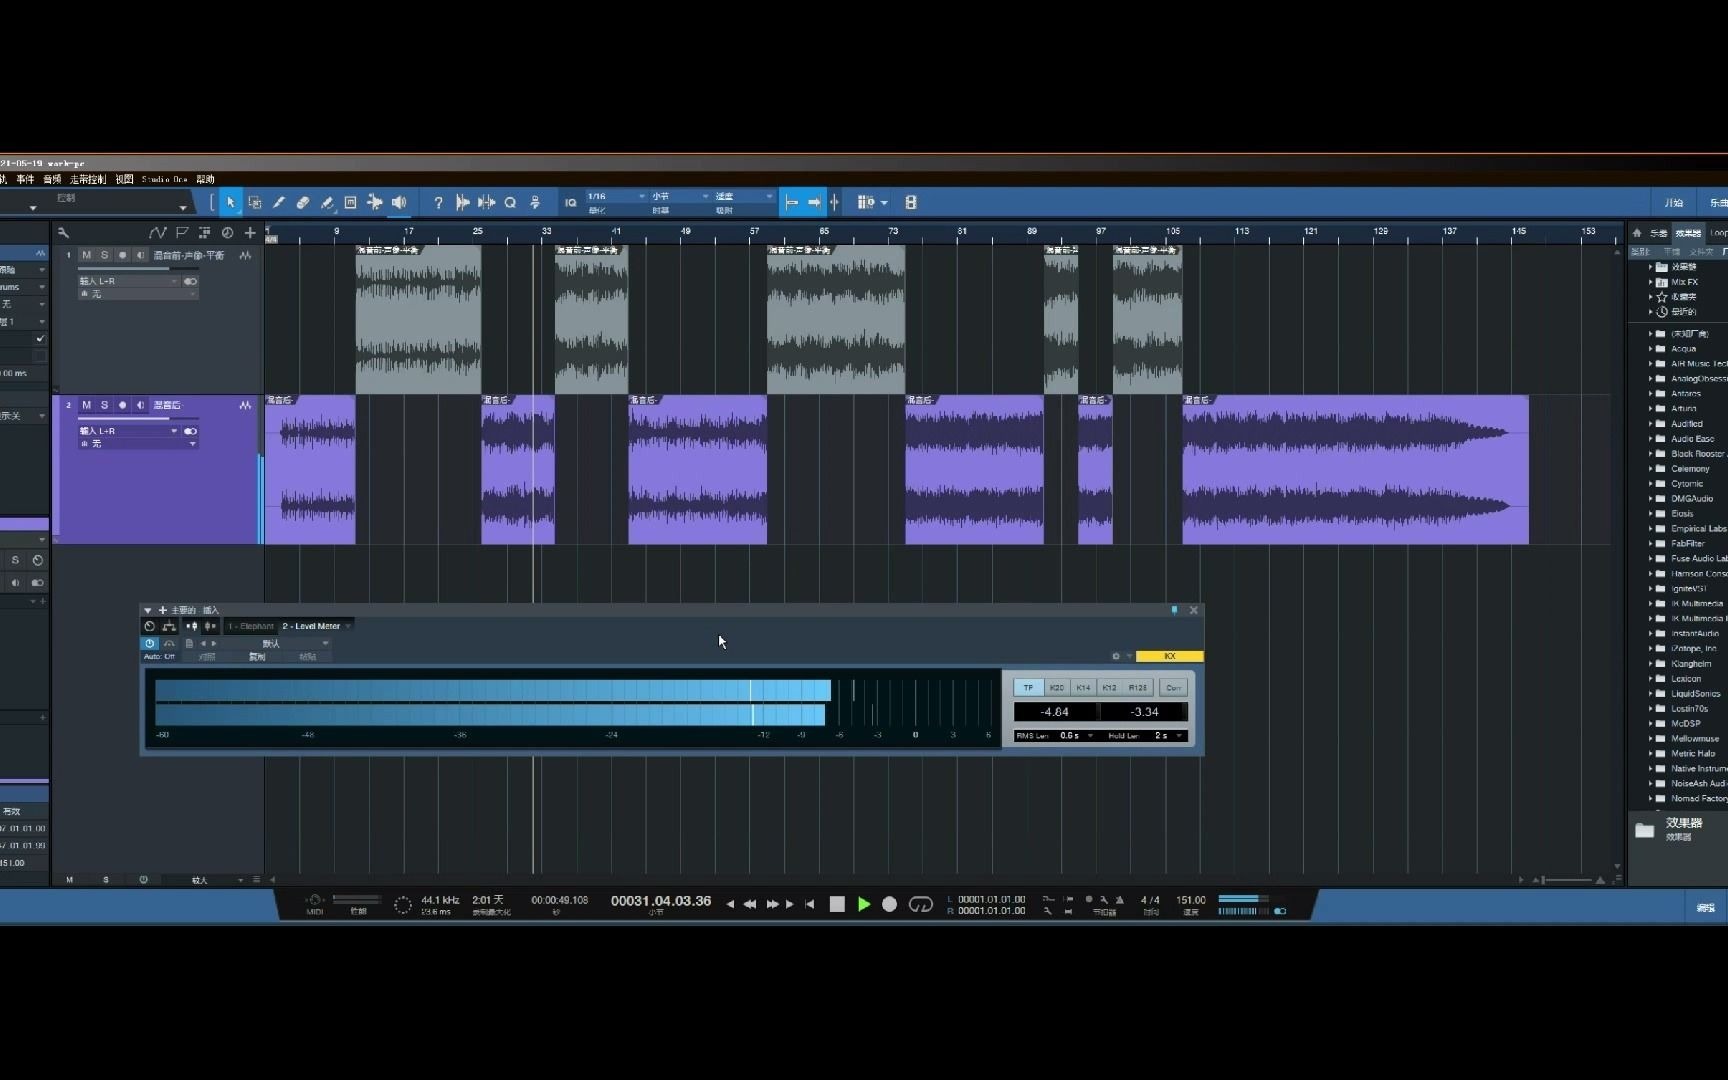Select the Bend tool
Screen dimensions: 1728x1080
[x=375, y=203]
